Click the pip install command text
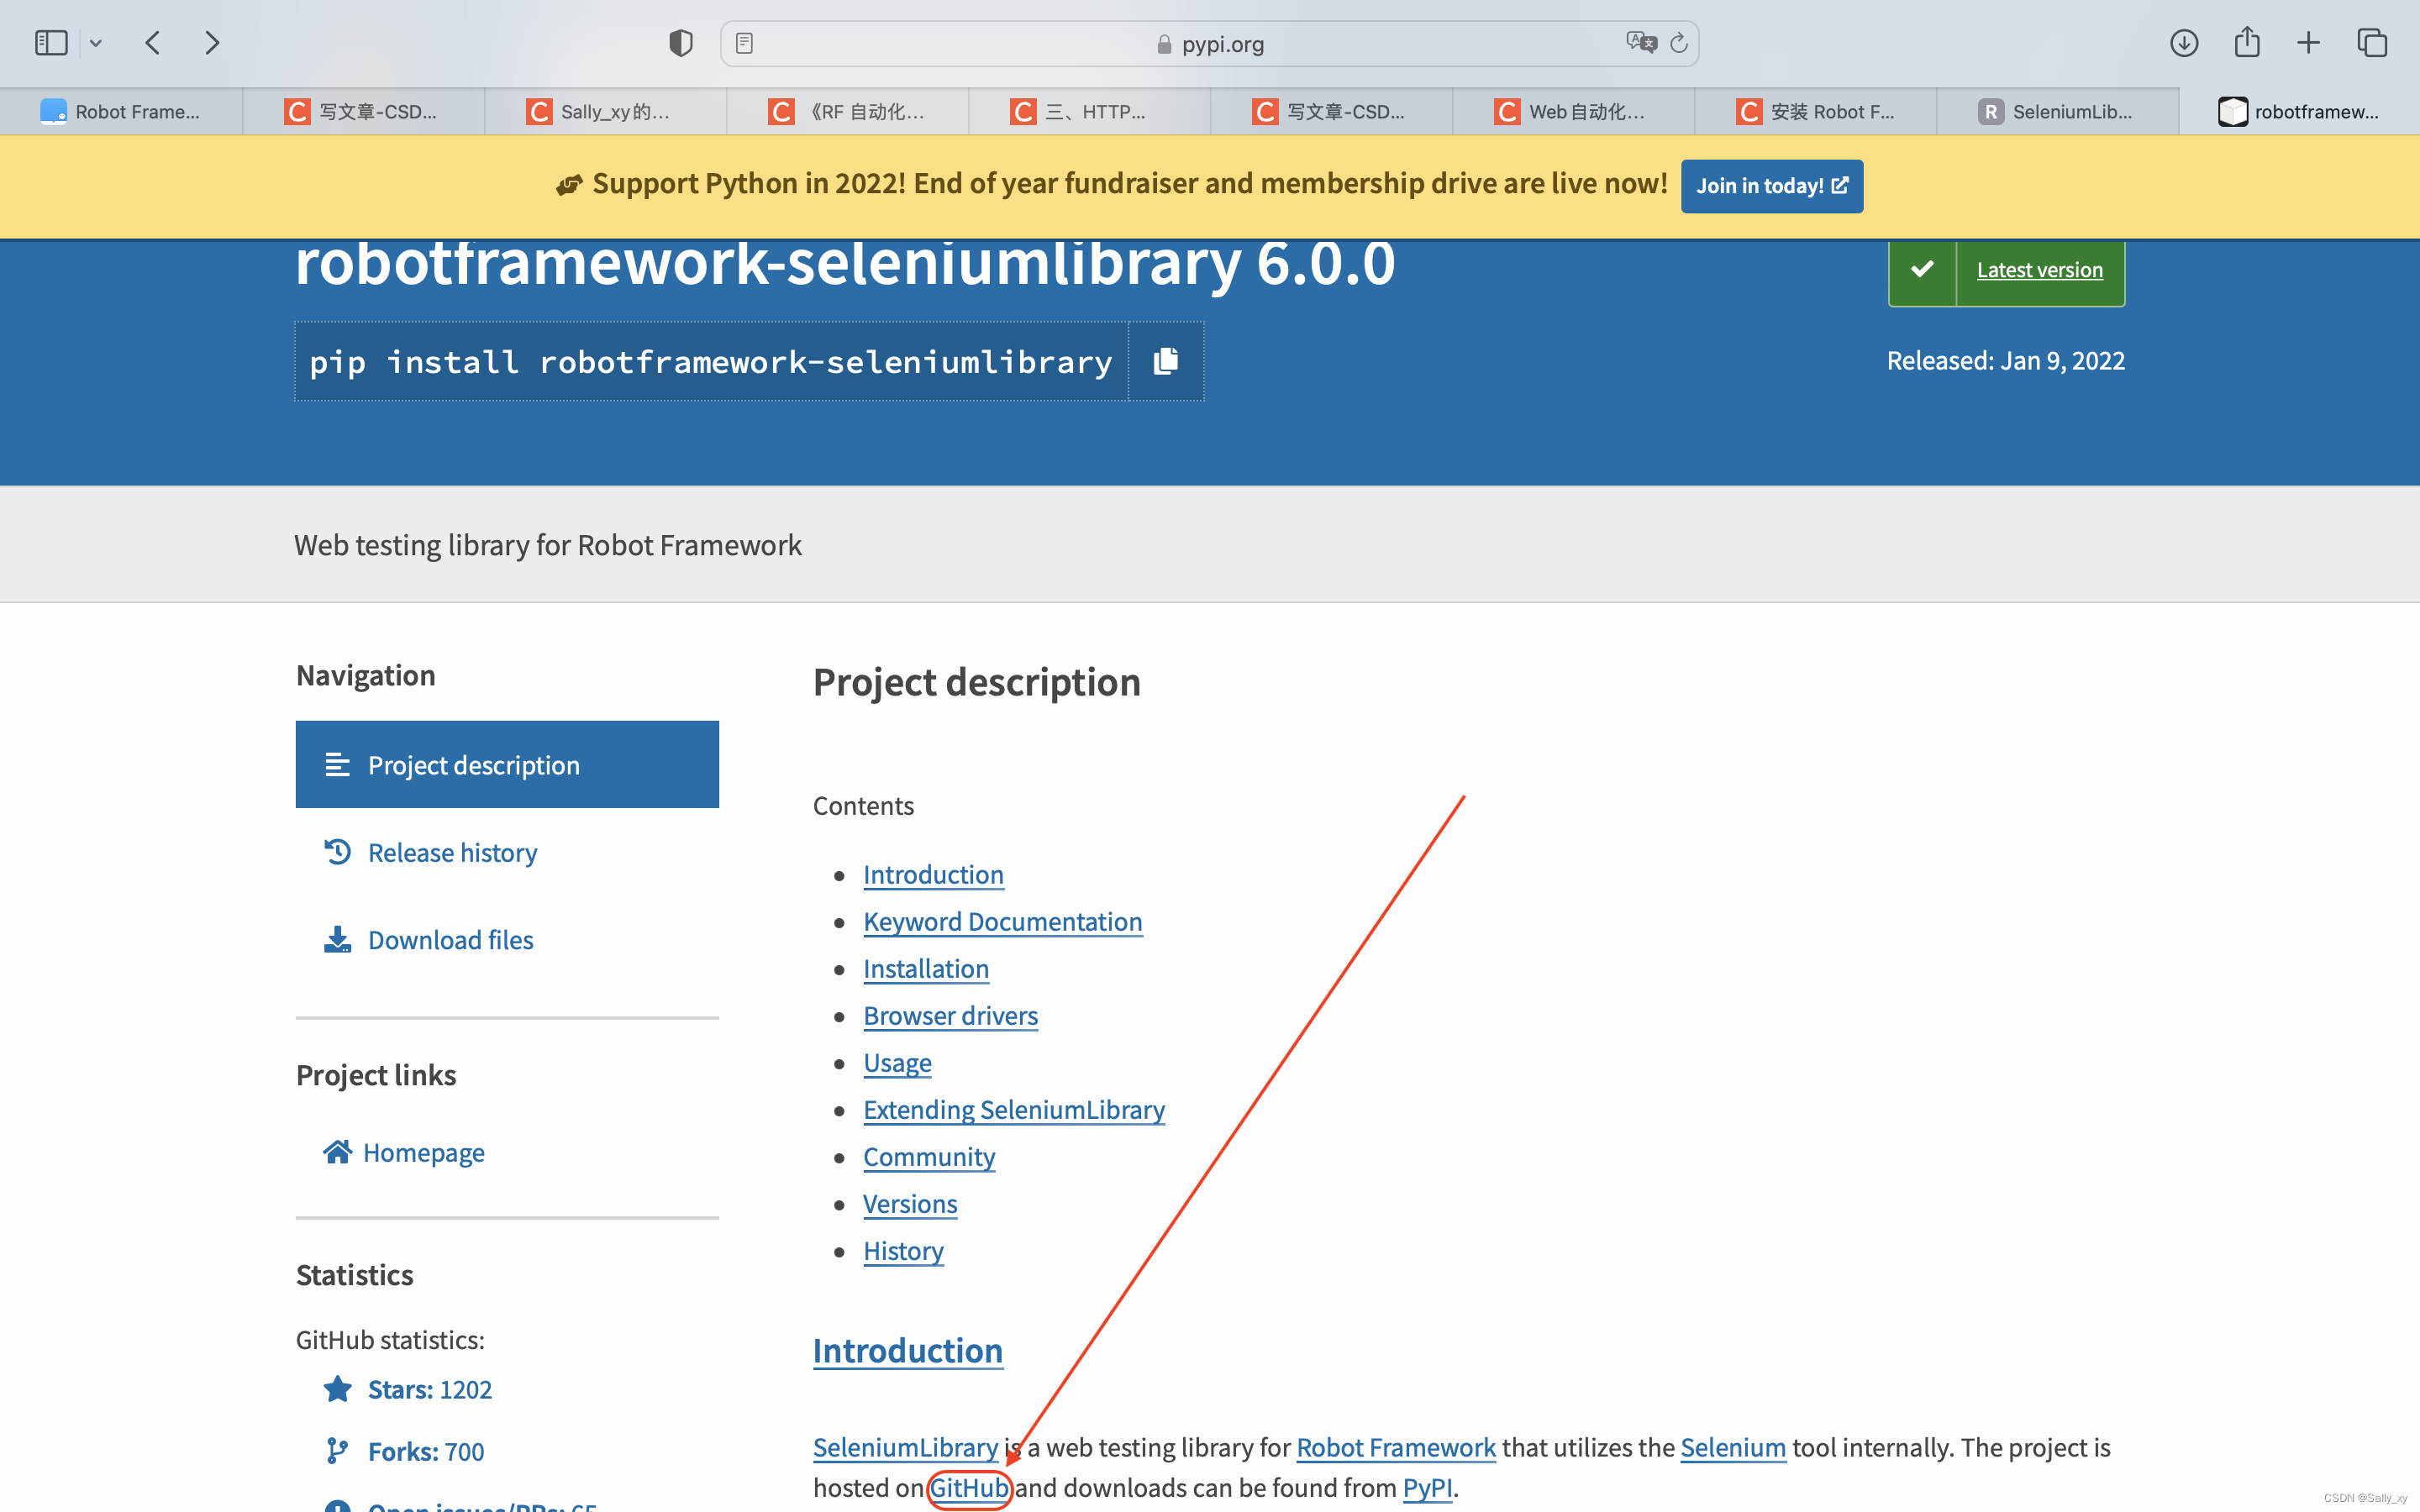Viewport: 2420px width, 1512px height. coord(711,362)
